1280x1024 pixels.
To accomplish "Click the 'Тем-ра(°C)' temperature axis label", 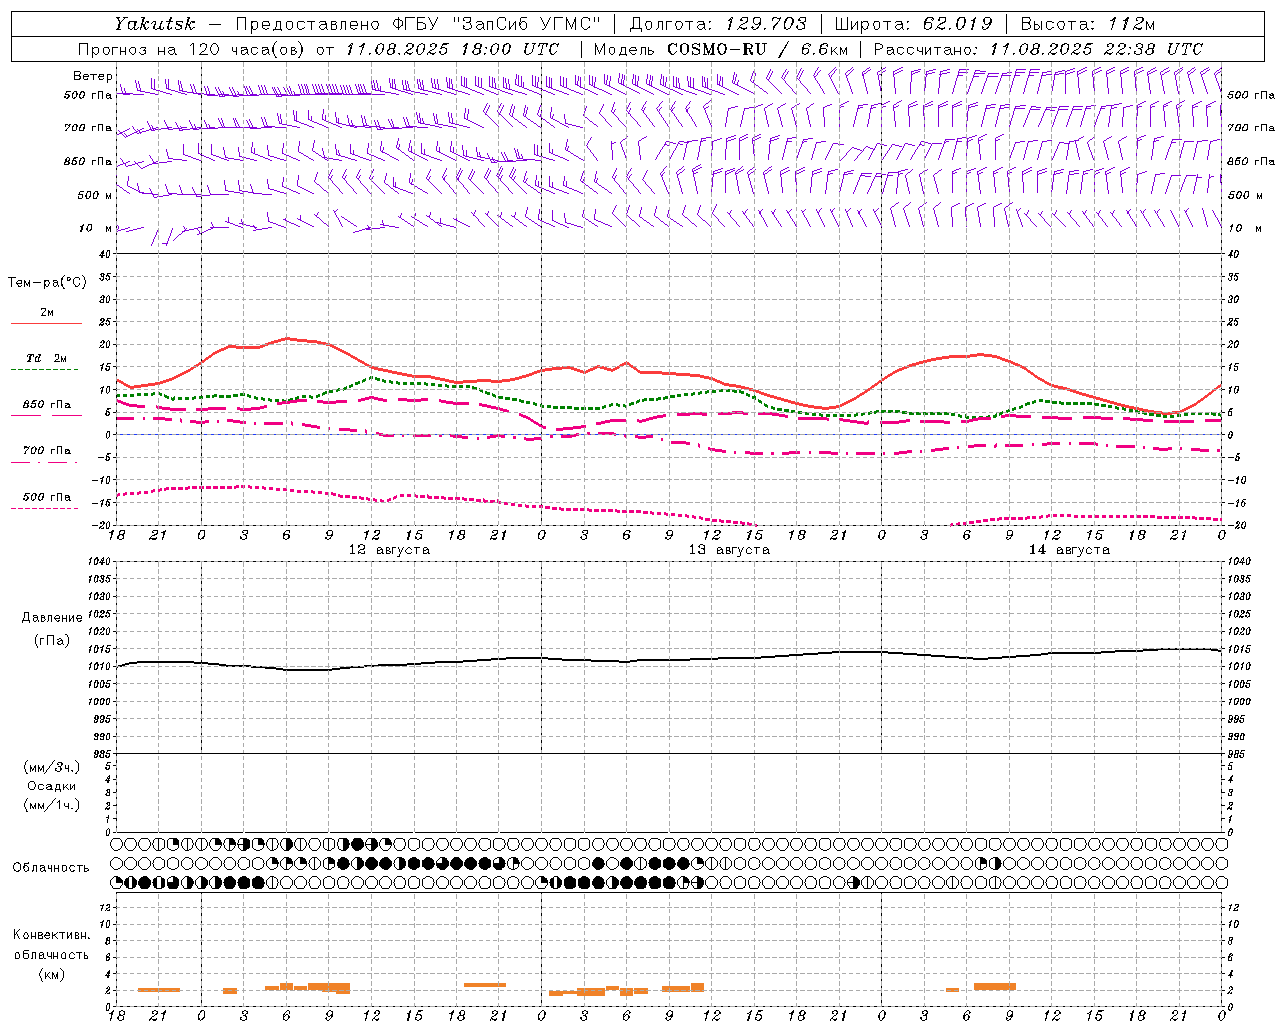I will [47, 283].
